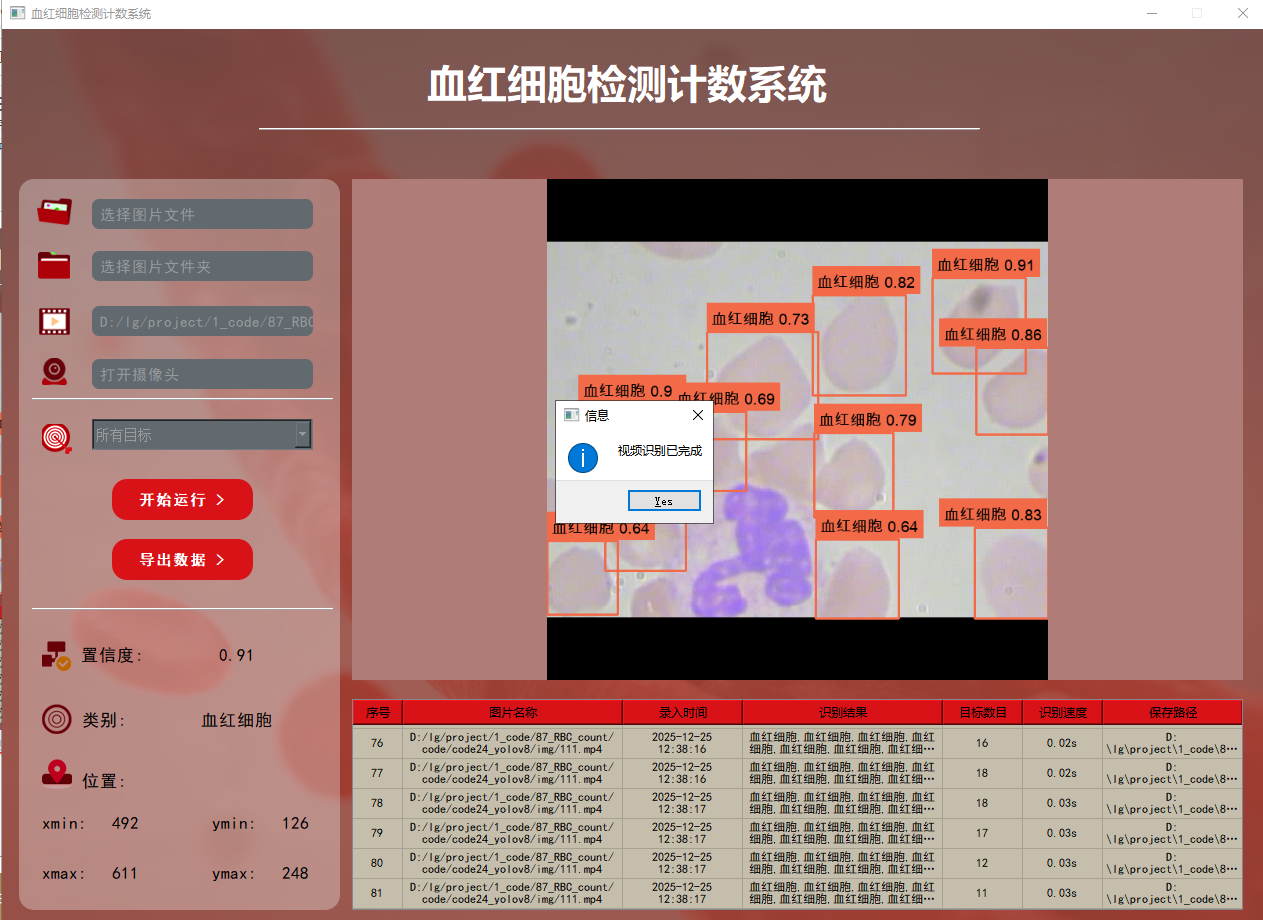1263x920 pixels.
Task: Click detection label 血红细胞 0.91
Action: (985, 264)
